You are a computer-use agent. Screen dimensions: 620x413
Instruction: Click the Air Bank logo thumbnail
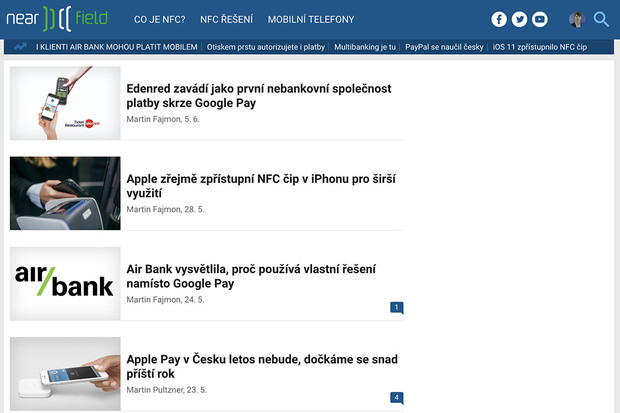(x=65, y=283)
